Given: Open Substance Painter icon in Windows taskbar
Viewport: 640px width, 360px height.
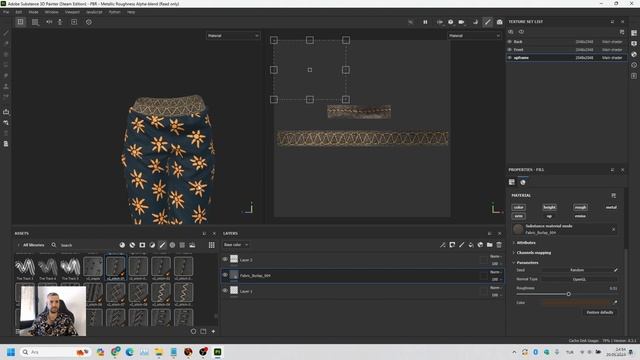Looking at the screenshot, I should point(218,352).
